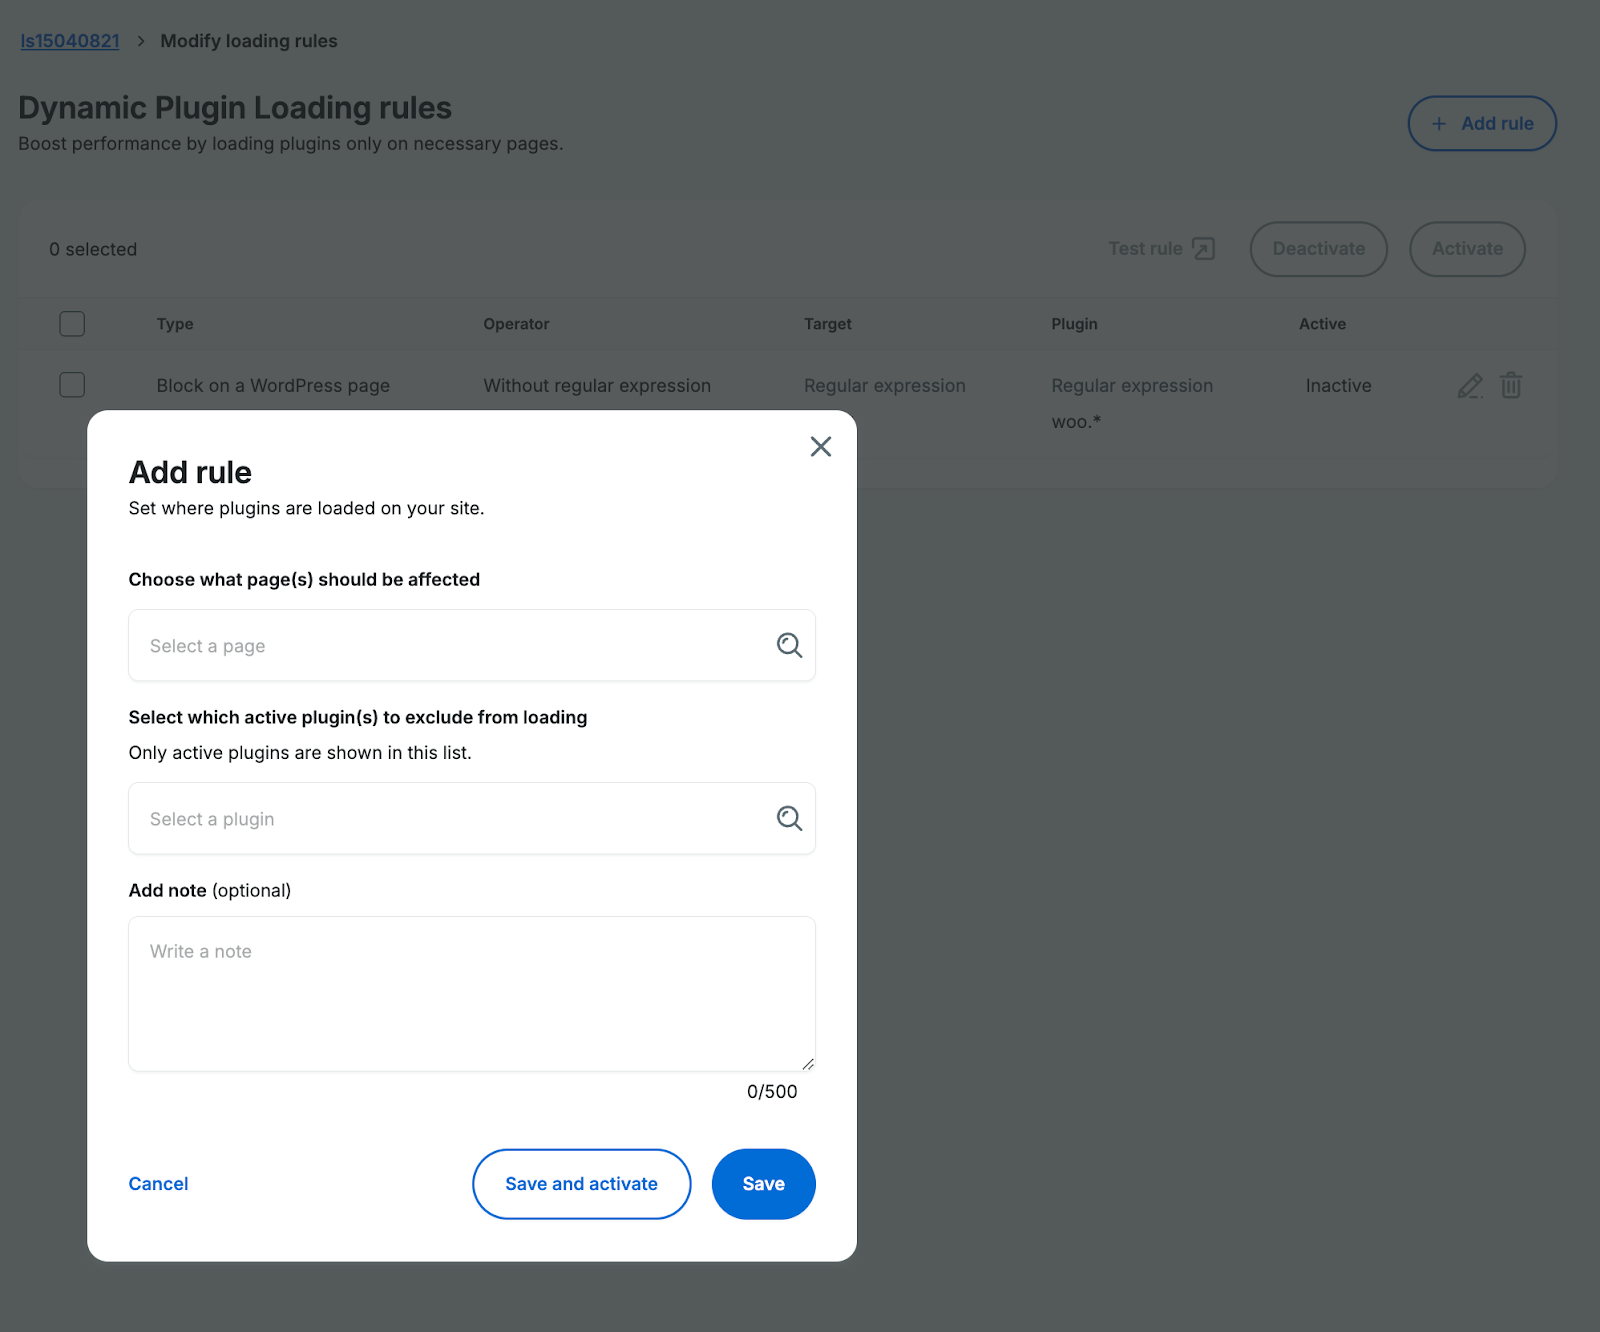Open Test rule in new window via external-link icon
Screen dimensions: 1600x1332
[x=1203, y=248]
